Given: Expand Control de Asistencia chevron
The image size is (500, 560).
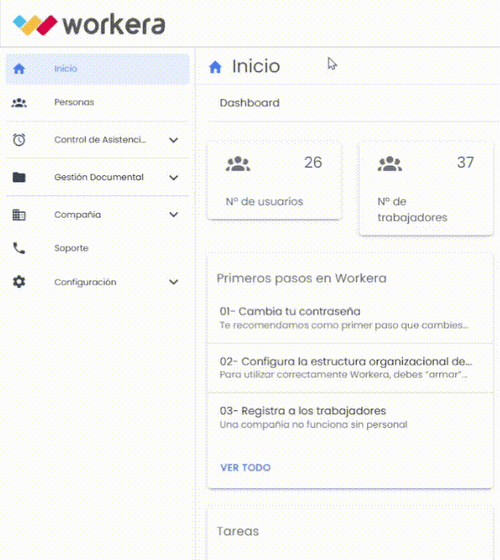Looking at the screenshot, I should point(174,140).
